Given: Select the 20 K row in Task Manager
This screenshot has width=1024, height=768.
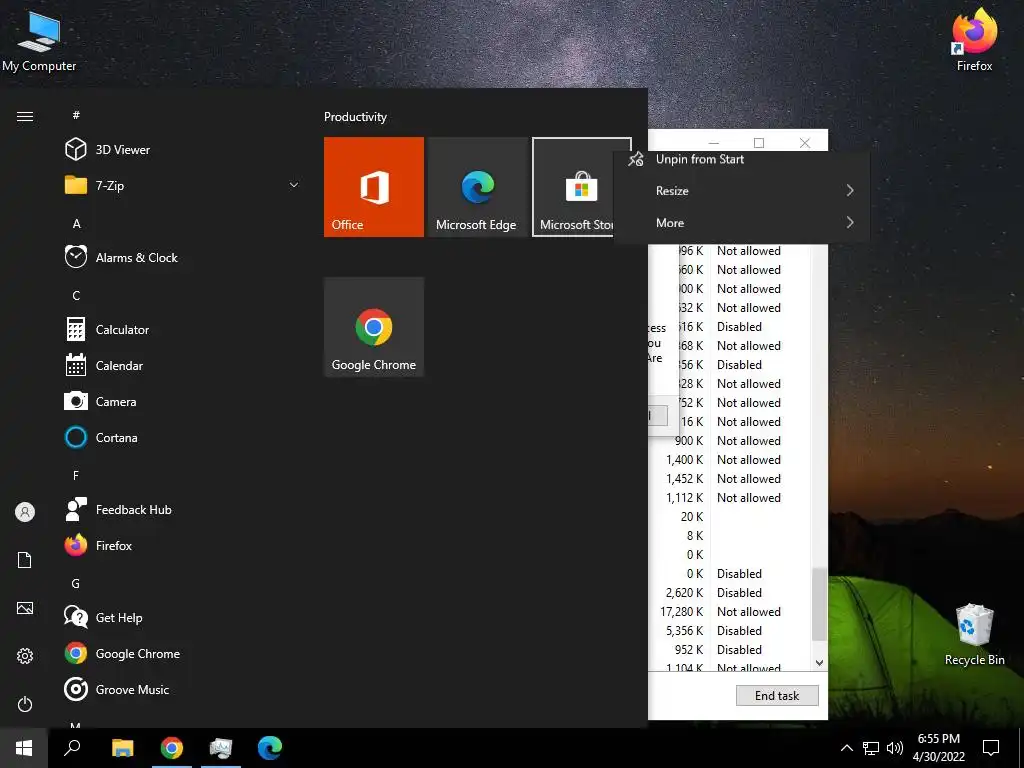Looking at the screenshot, I should click(730, 517).
